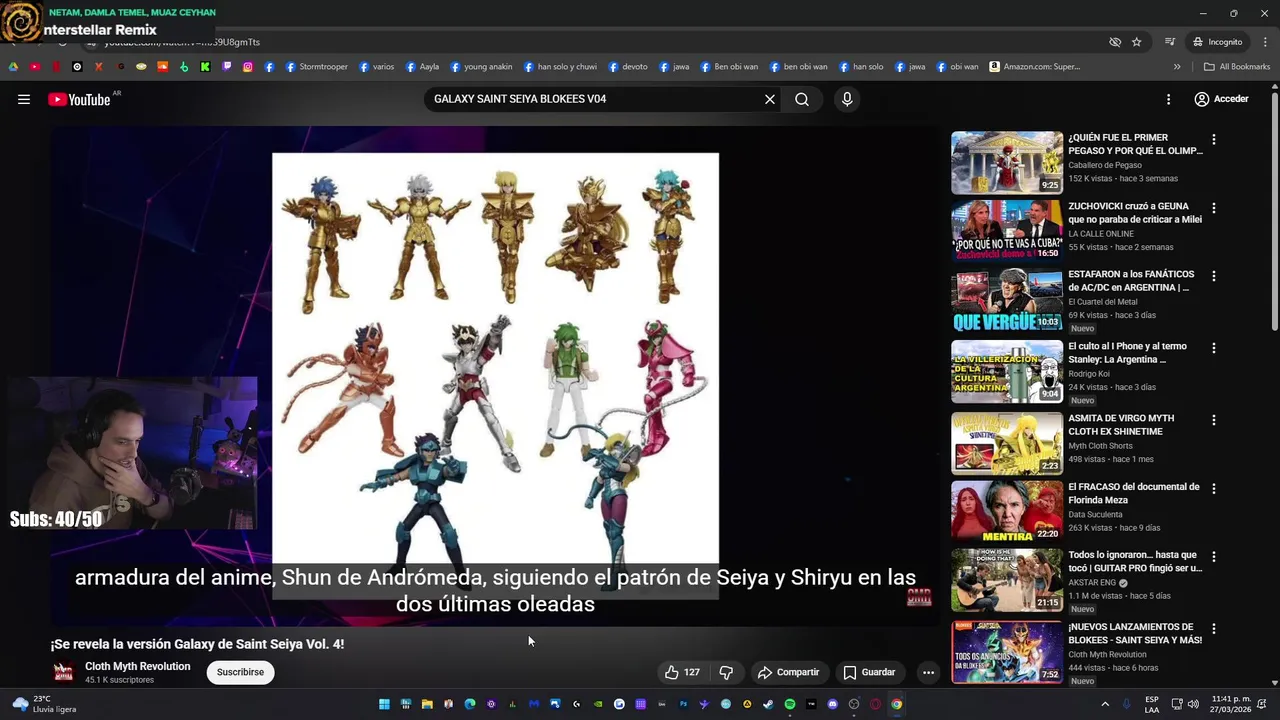Open Steam from the taskbar
1280x720 pixels.
tap(768, 704)
